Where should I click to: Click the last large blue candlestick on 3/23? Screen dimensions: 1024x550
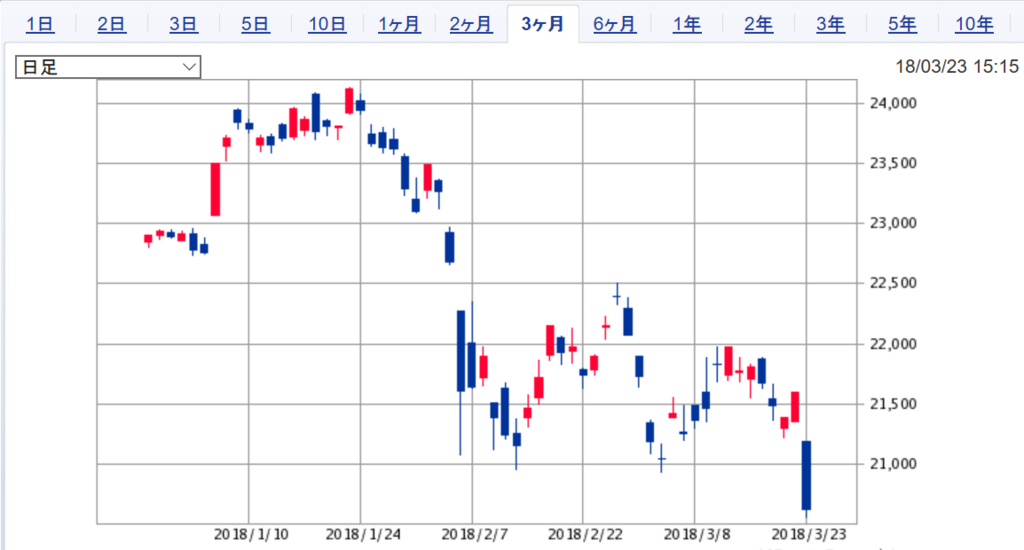pos(807,476)
